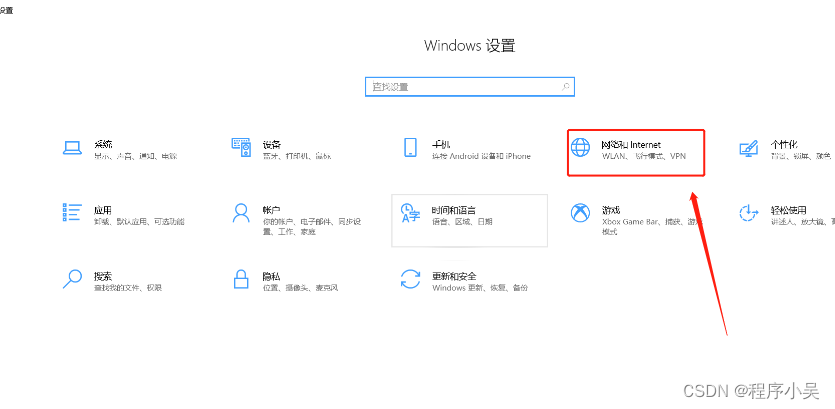Image resolution: width=835 pixels, height=409 pixels.
Task: Open the Network globe icon
Action: [580, 148]
